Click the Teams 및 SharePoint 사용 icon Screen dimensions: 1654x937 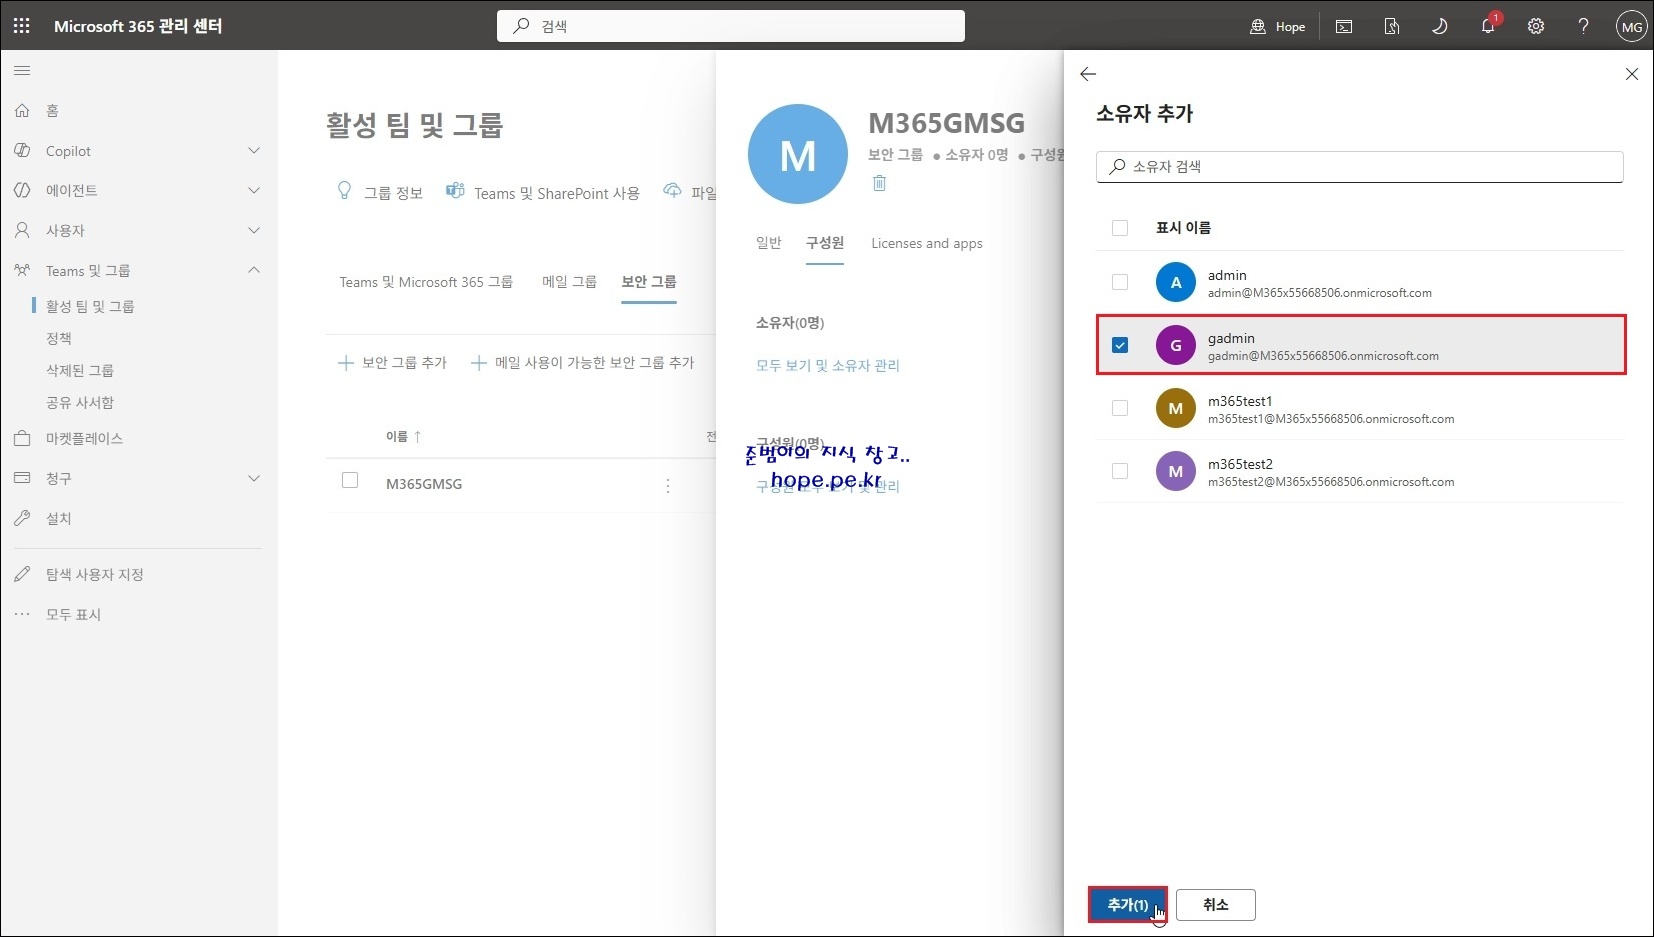tap(455, 190)
